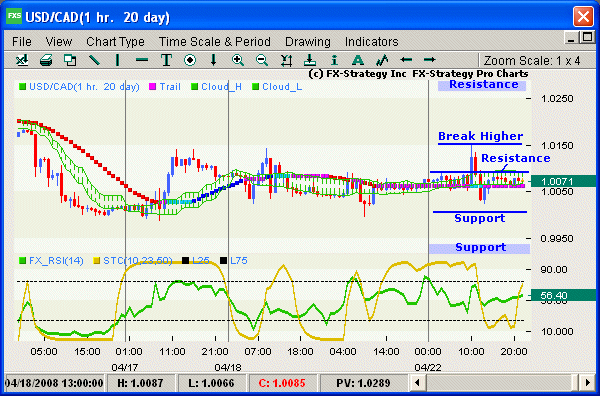Select the circle marker drawing tool
Image resolution: width=600 pixels, height=396 pixels.
(x=190, y=60)
